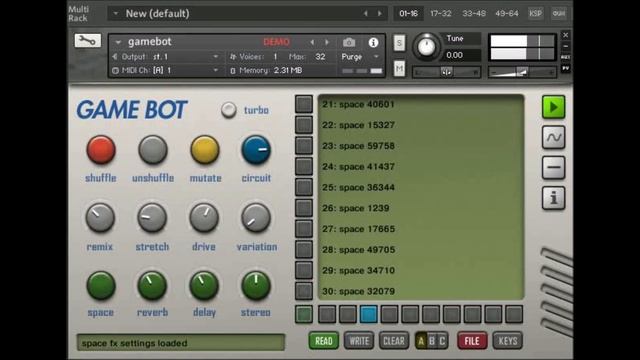
Task: Select preset 23: space 59758
Action: click(358, 146)
